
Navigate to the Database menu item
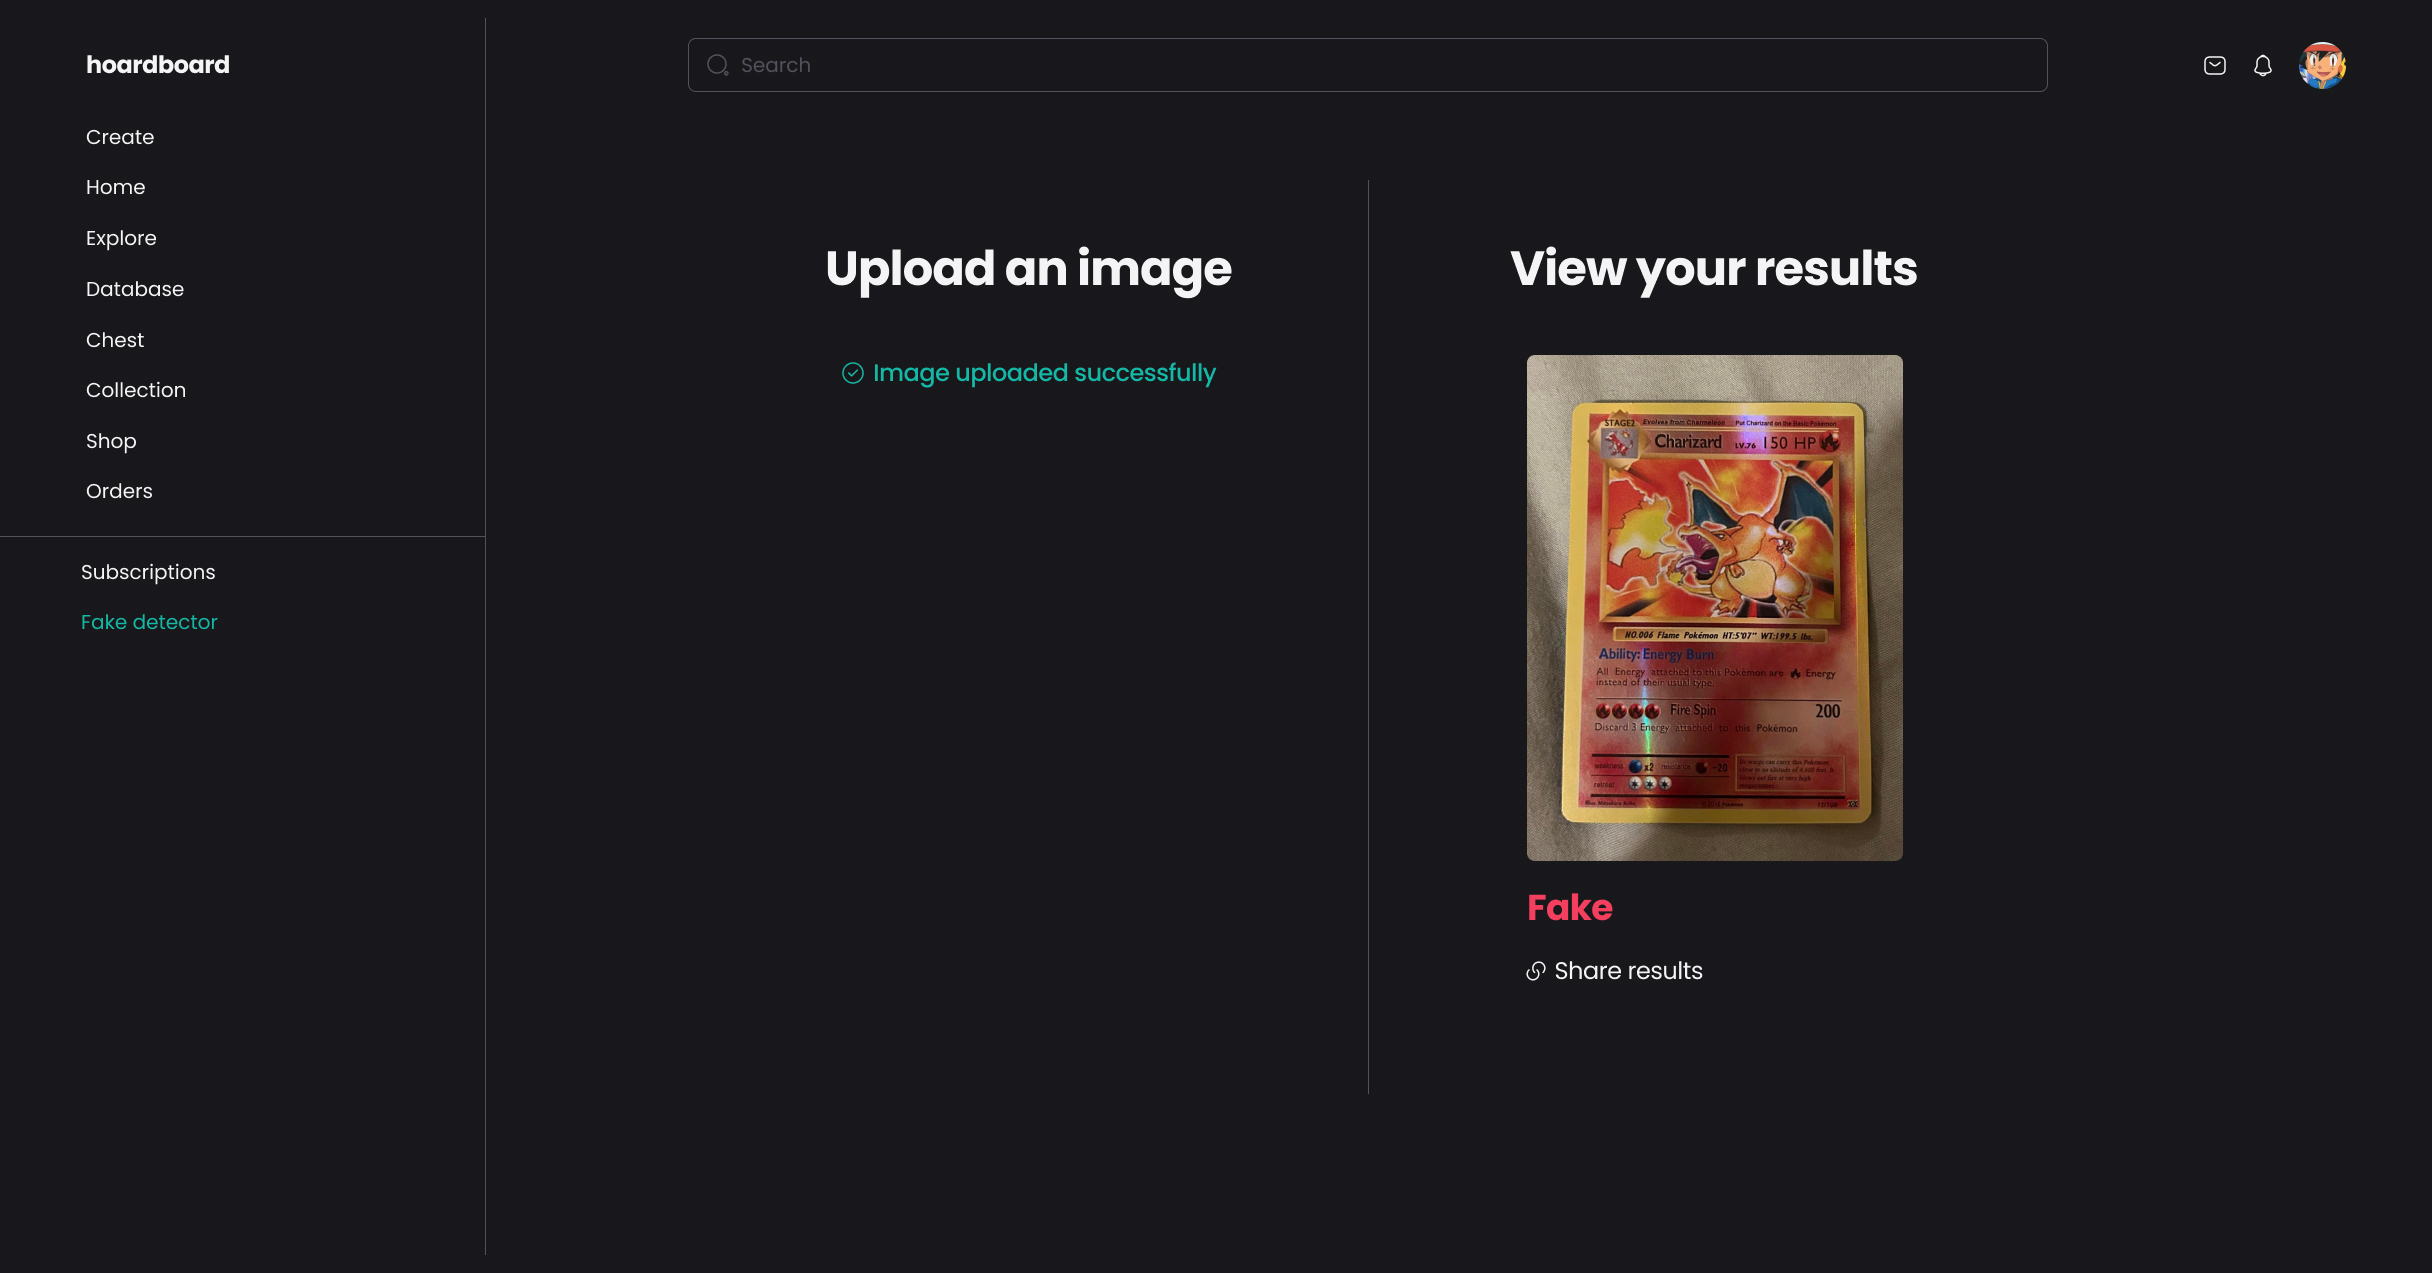pyautogui.click(x=134, y=288)
